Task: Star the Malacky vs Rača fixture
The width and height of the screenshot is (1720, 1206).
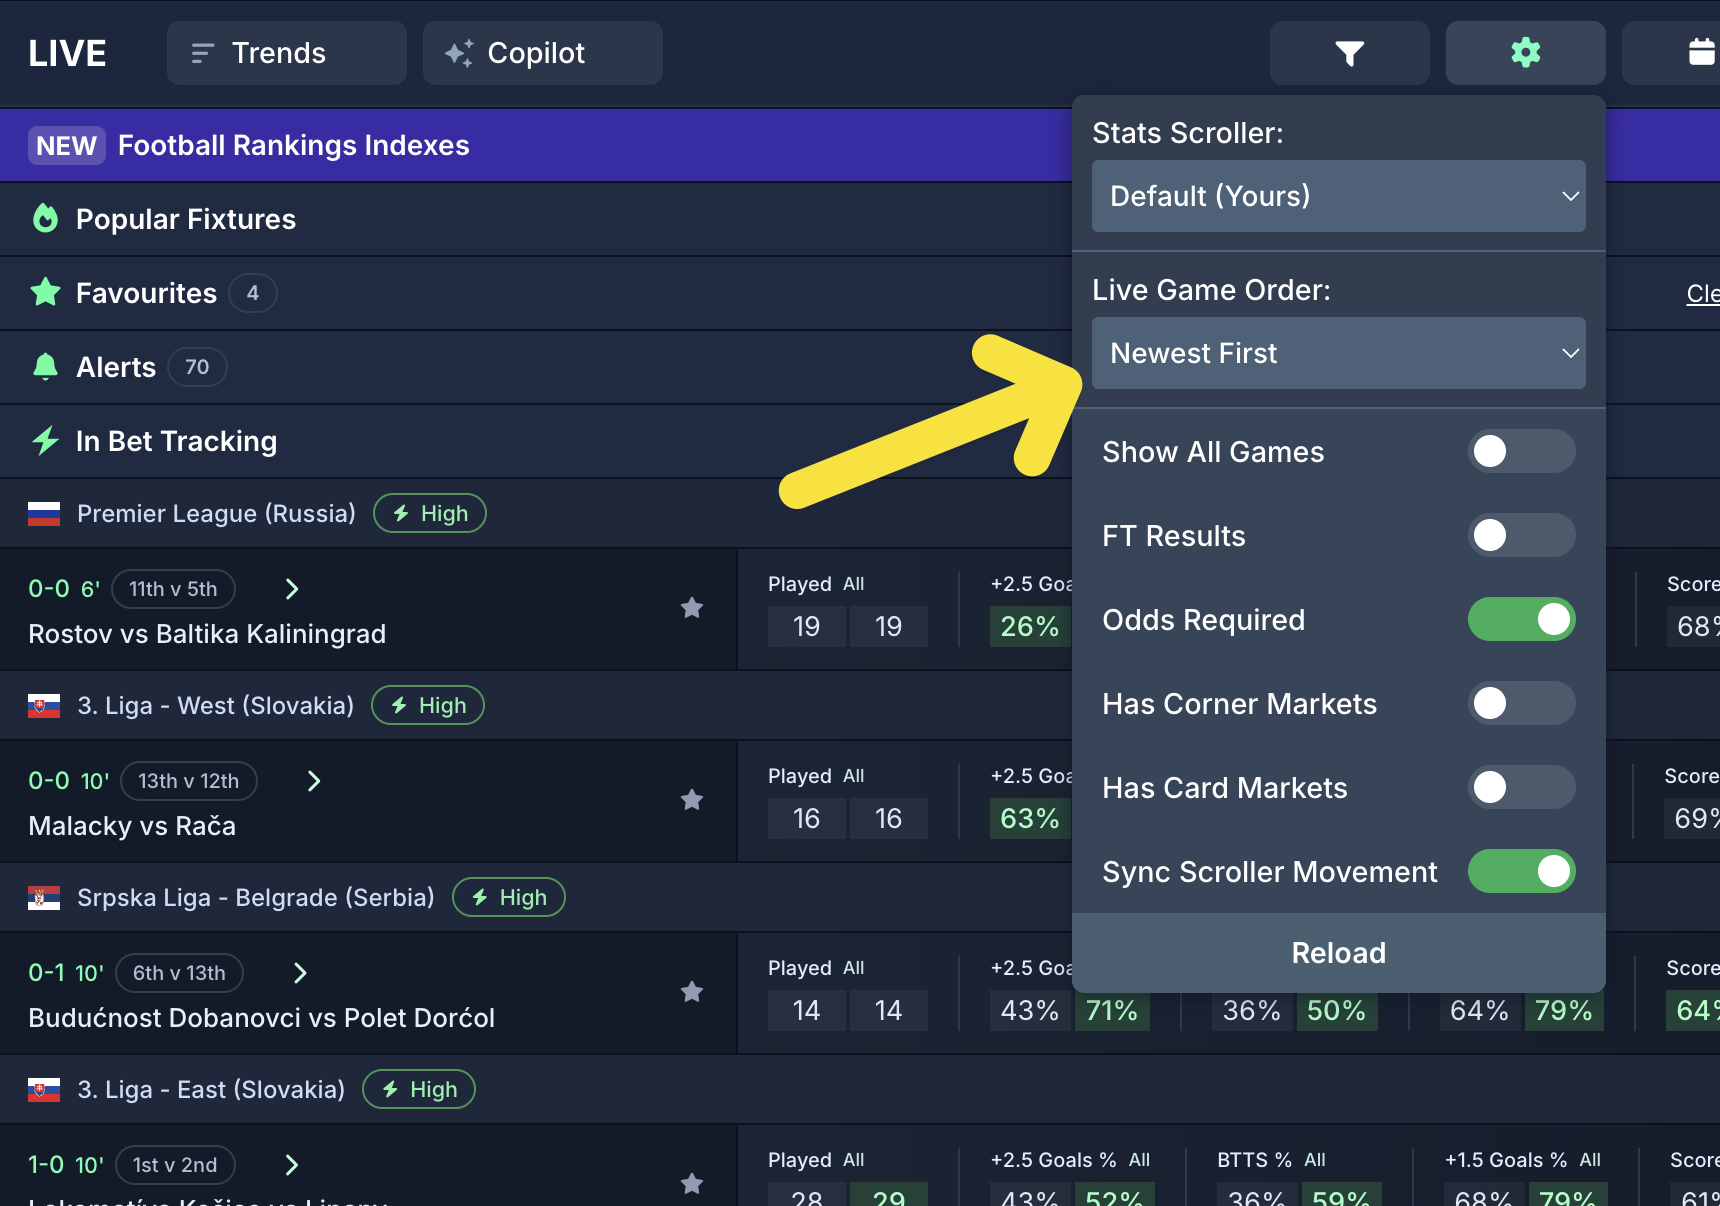Action: tap(692, 800)
